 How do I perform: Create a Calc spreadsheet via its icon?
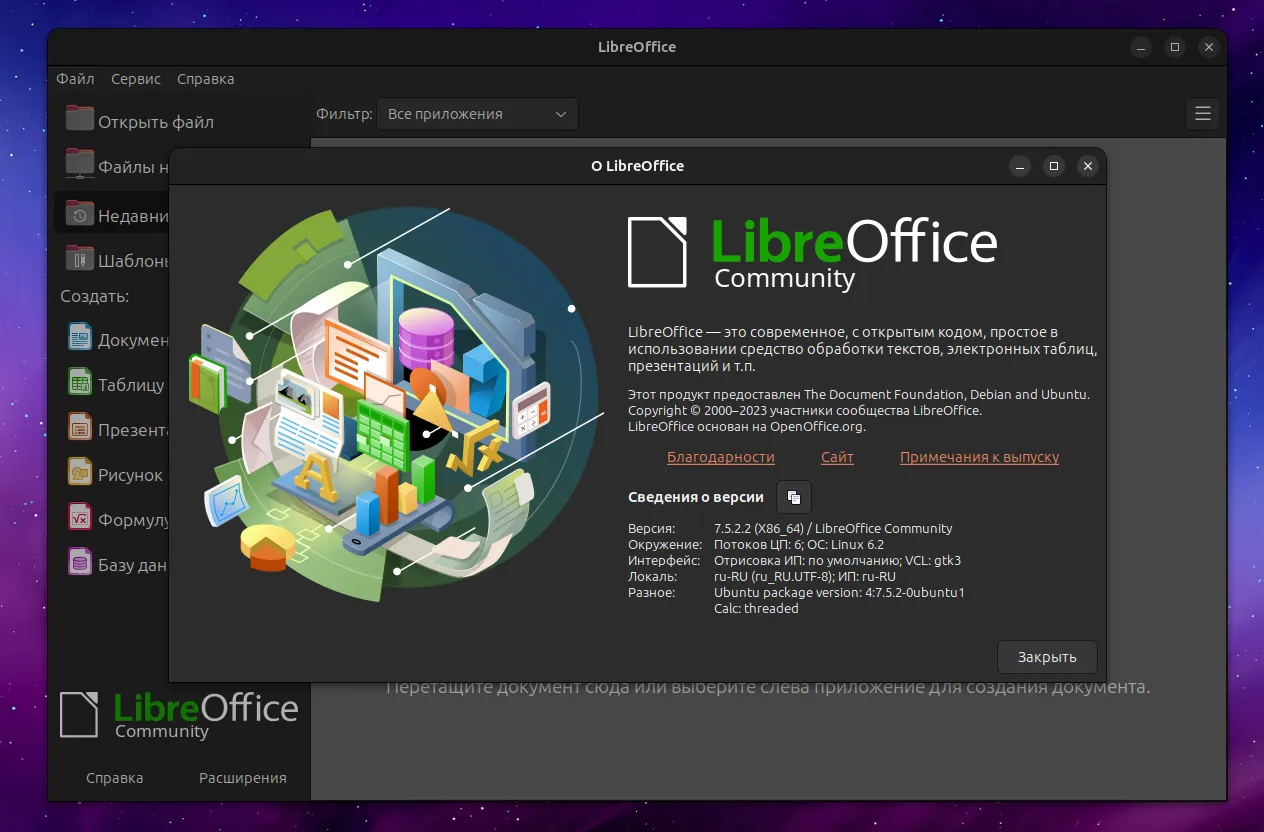pyautogui.click(x=80, y=382)
